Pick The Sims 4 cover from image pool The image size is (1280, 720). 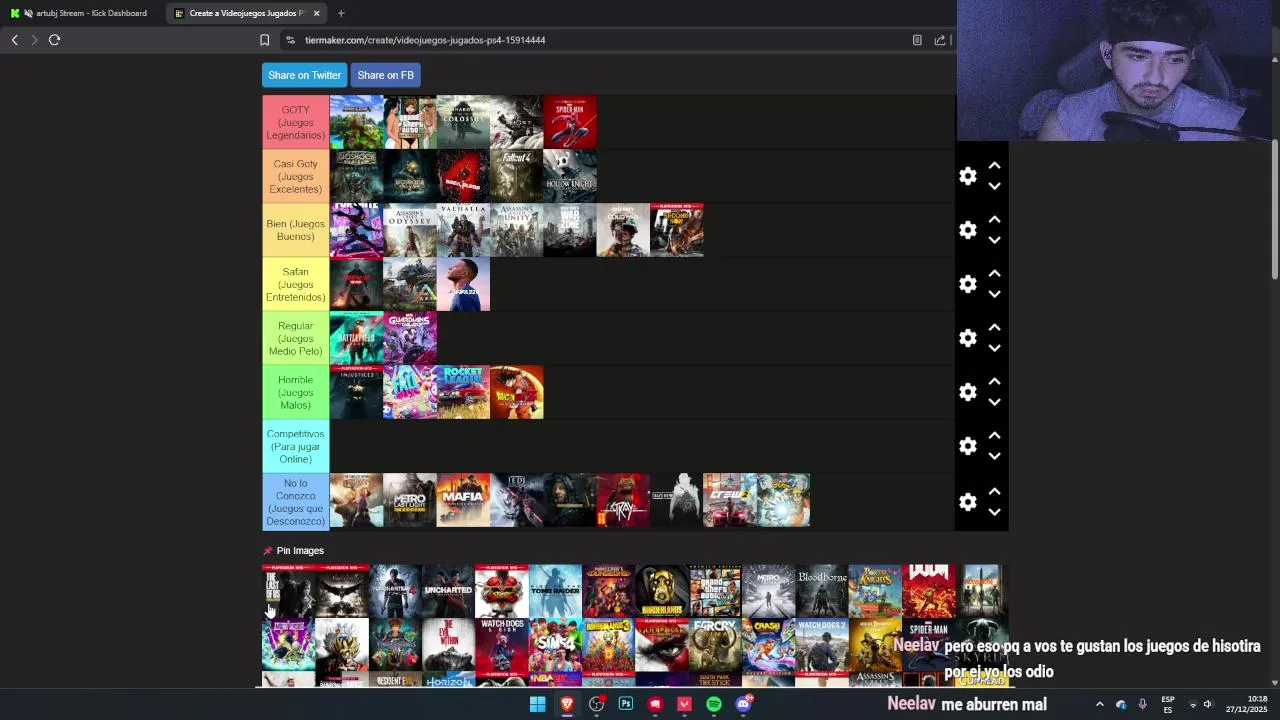click(555, 645)
